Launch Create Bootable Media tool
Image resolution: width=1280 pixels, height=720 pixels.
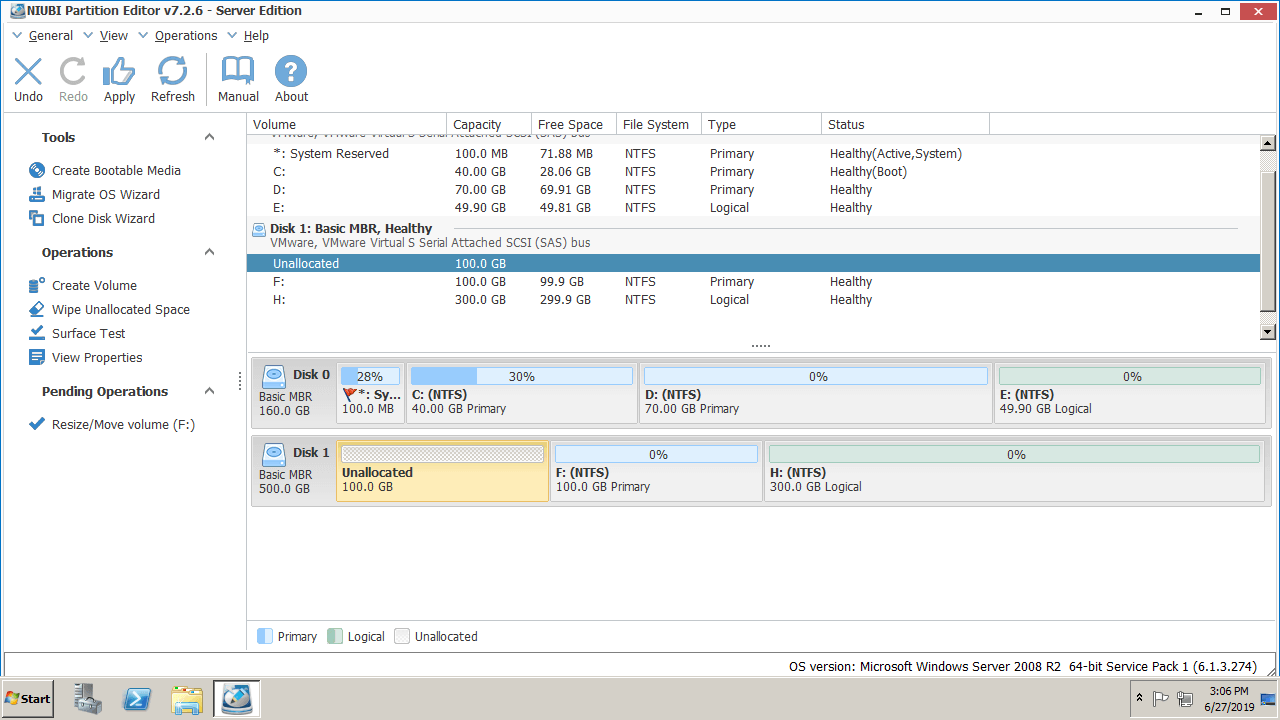(x=116, y=171)
